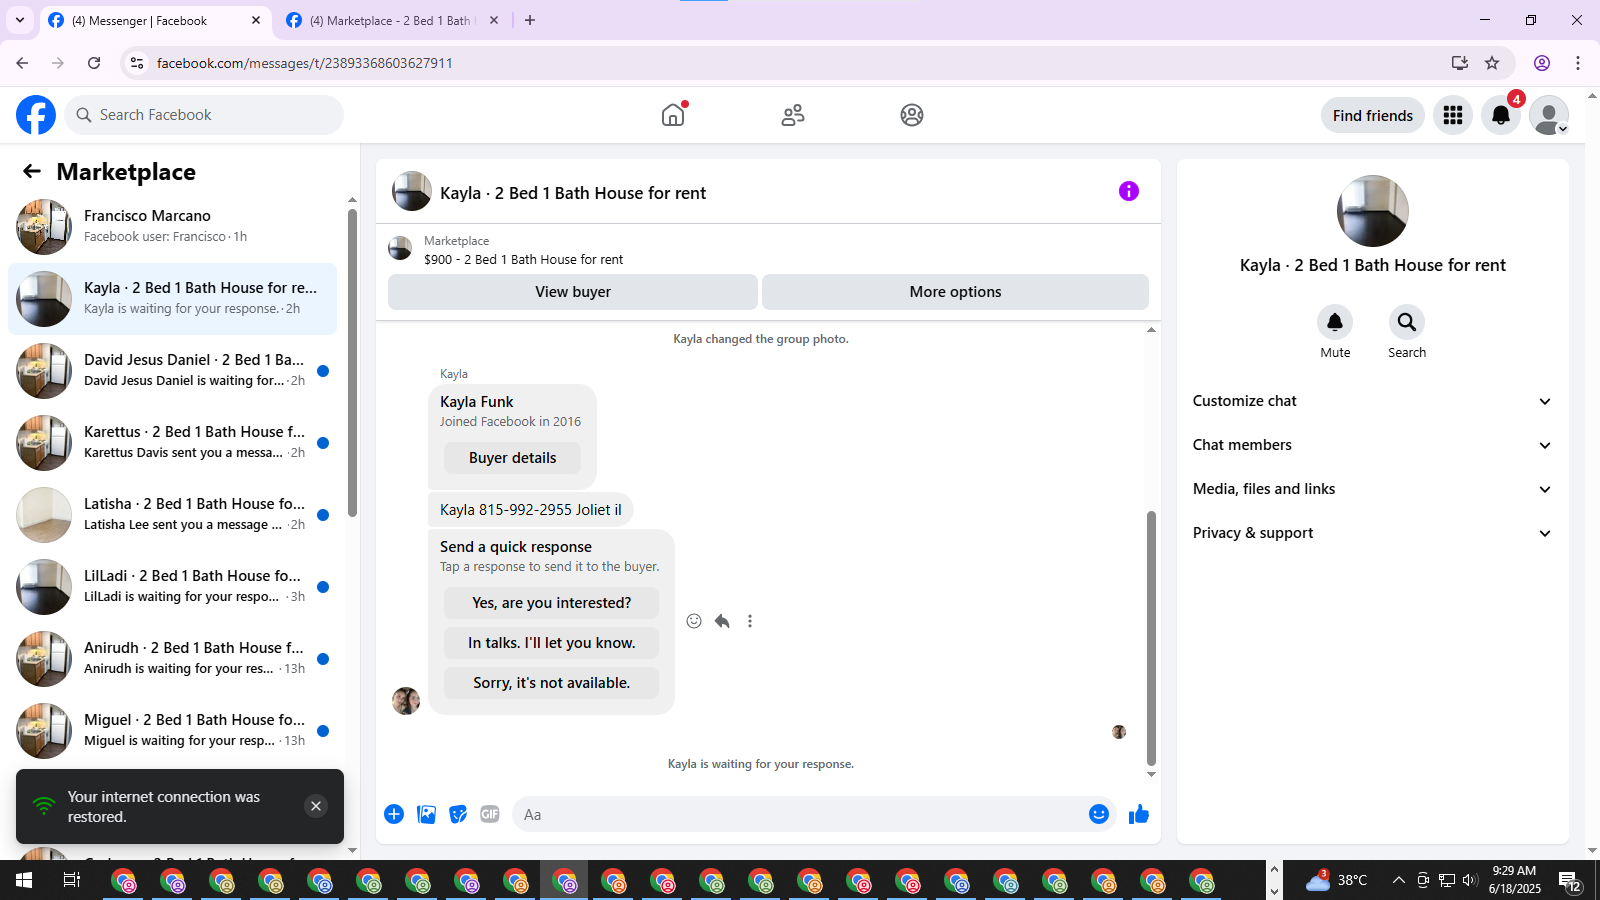Open the Friends icon in top navigation
This screenshot has height=900, width=1600.
pos(793,115)
